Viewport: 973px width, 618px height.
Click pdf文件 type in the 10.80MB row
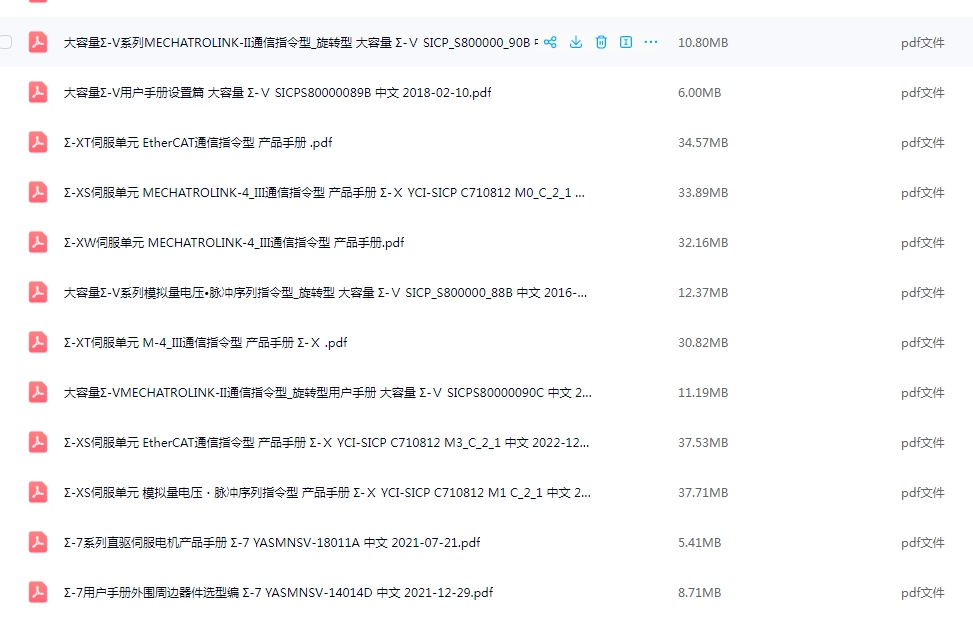tap(923, 42)
